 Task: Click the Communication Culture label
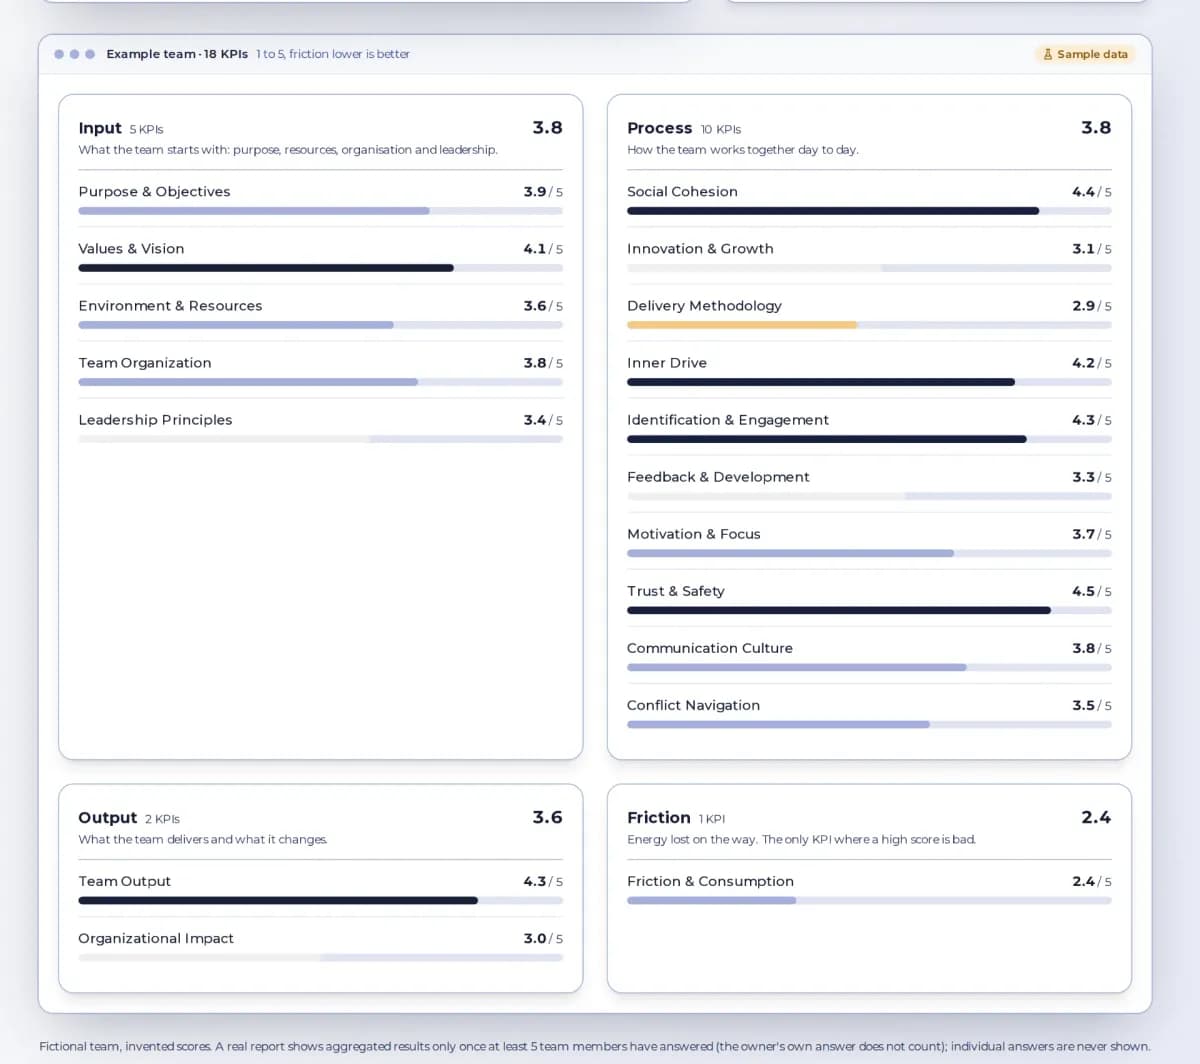click(x=710, y=648)
